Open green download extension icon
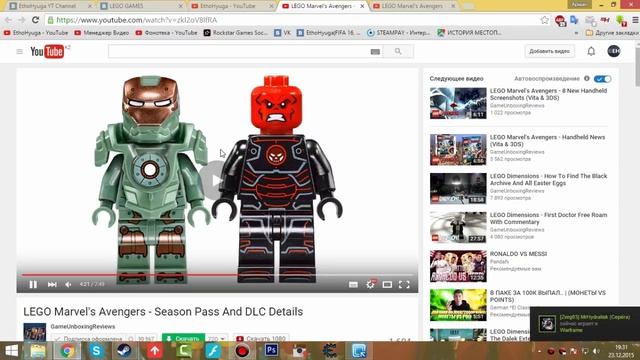This screenshot has height=360, width=640. tap(621, 20)
